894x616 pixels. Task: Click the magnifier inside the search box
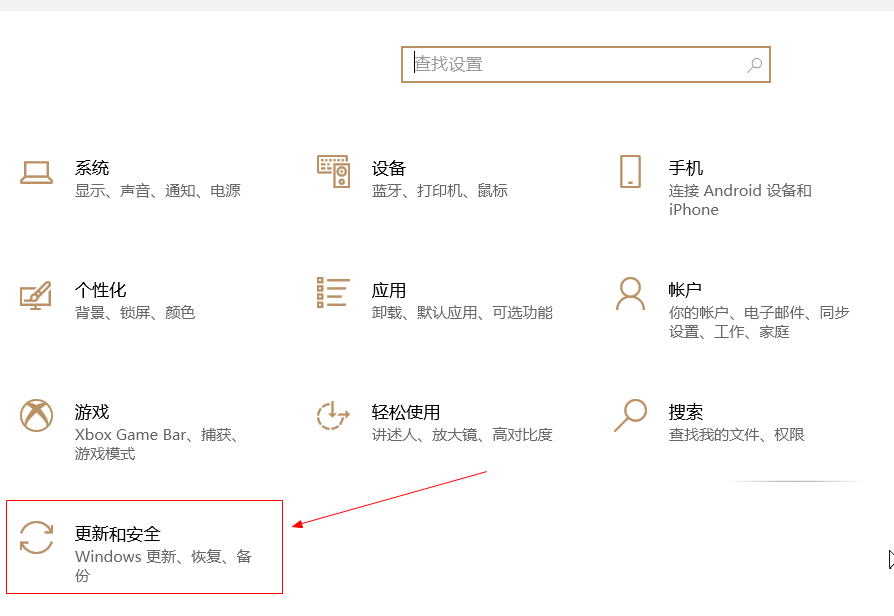[755, 64]
